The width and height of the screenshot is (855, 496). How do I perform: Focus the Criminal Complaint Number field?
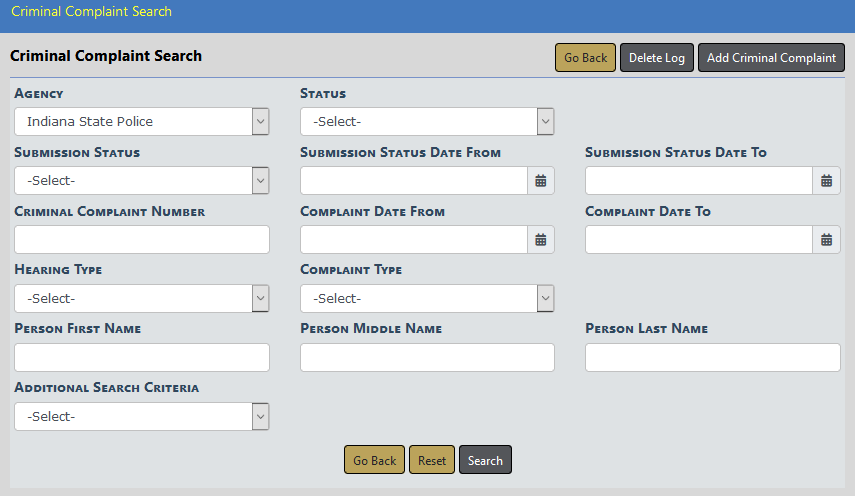point(142,240)
